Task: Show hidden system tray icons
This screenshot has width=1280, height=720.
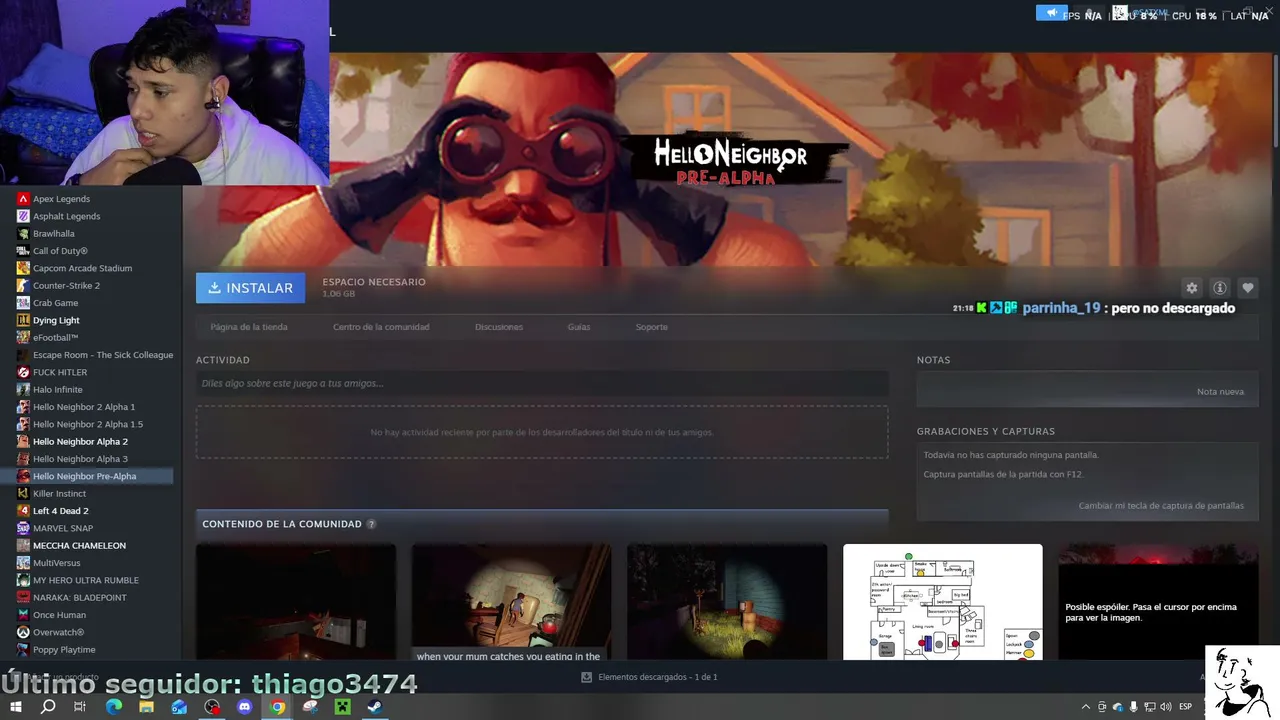Action: (x=1086, y=707)
